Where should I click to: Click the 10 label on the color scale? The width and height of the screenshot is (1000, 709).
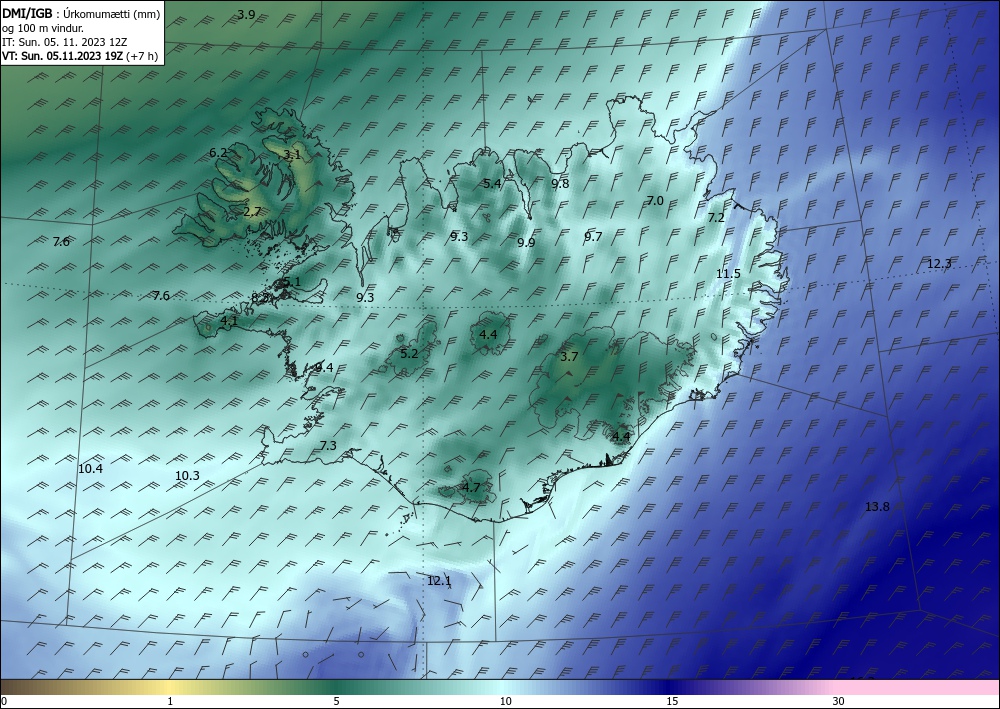[505, 701]
